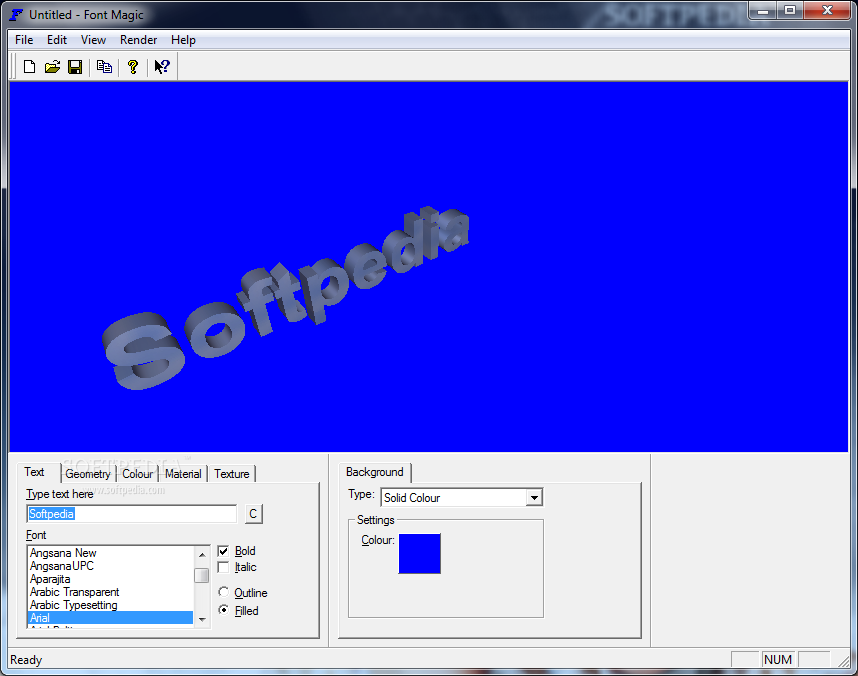Click font list scroll down arrow
Screen dimensions: 858x676
click(202, 620)
